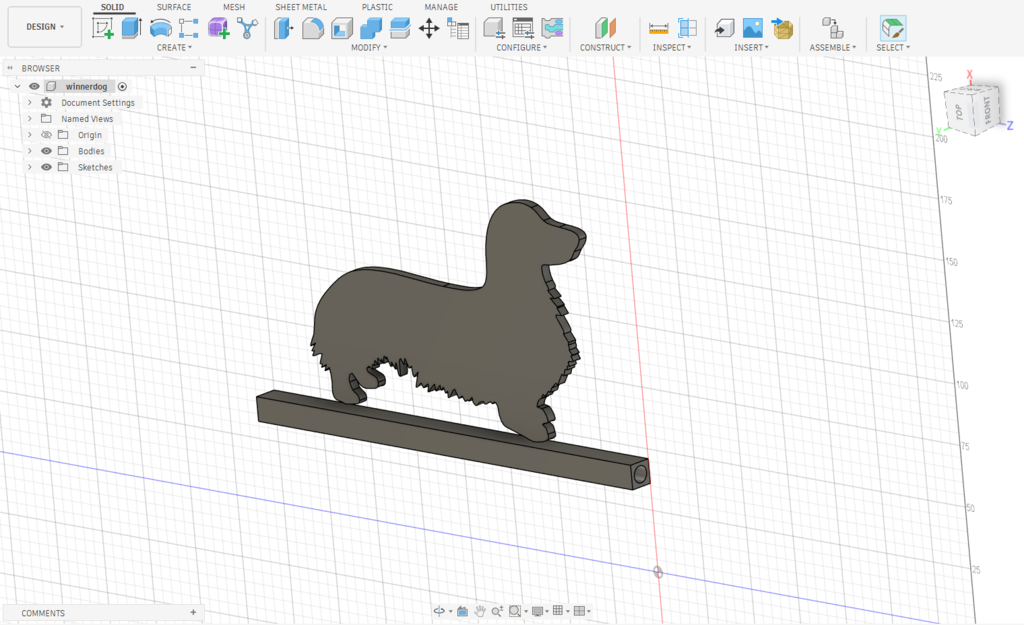This screenshot has height=625, width=1024.
Task: Expand the Origin folder
Action: (29, 135)
